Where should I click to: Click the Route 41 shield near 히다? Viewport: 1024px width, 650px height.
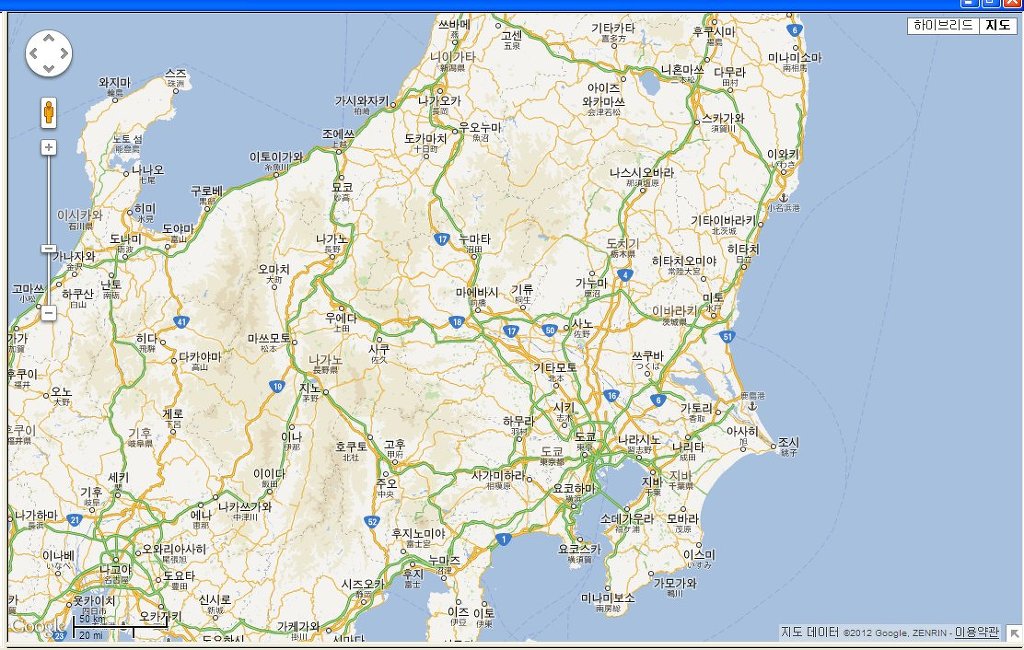[x=182, y=322]
